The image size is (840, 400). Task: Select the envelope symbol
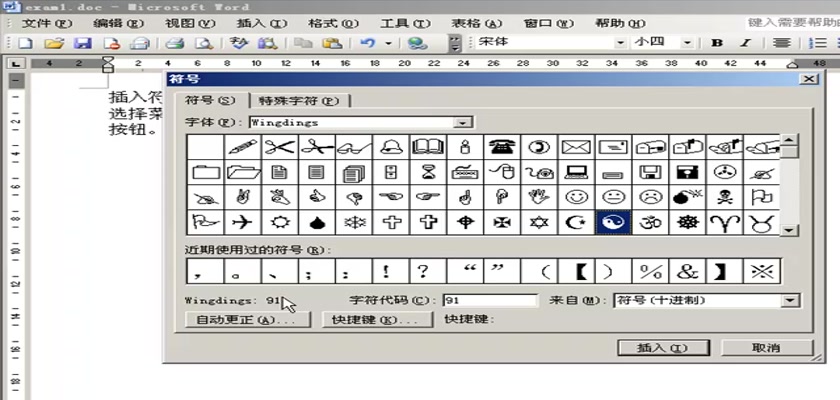pos(576,147)
